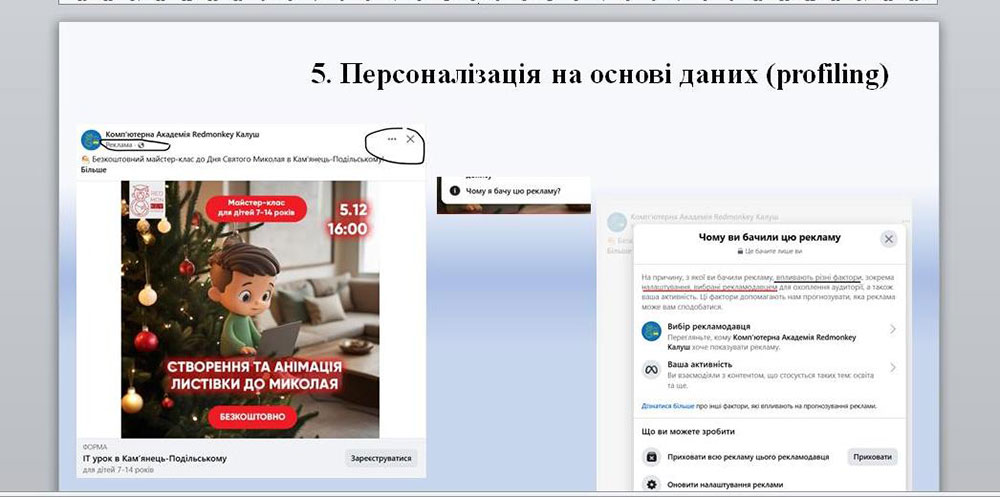The image size is (1000, 497).
Task: Dismiss the ad with its X icon
Action: point(410,139)
